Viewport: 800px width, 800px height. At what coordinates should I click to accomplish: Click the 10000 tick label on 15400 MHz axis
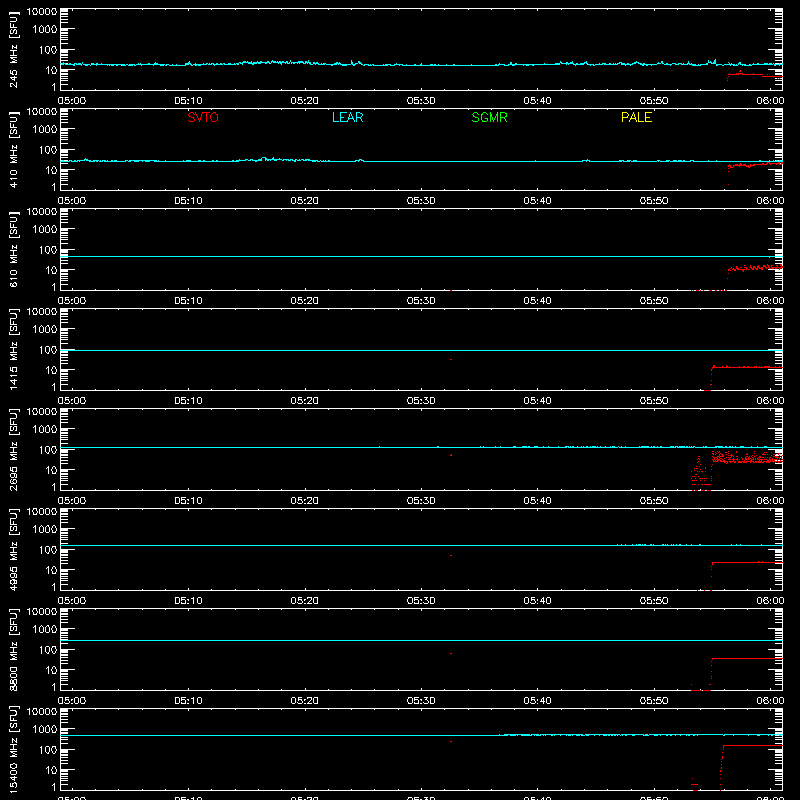pos(42,712)
